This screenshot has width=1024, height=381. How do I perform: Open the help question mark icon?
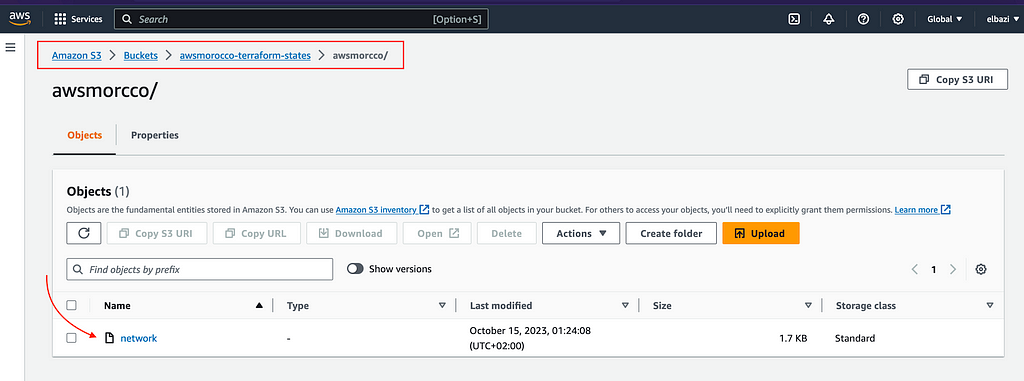pyautogui.click(x=863, y=19)
